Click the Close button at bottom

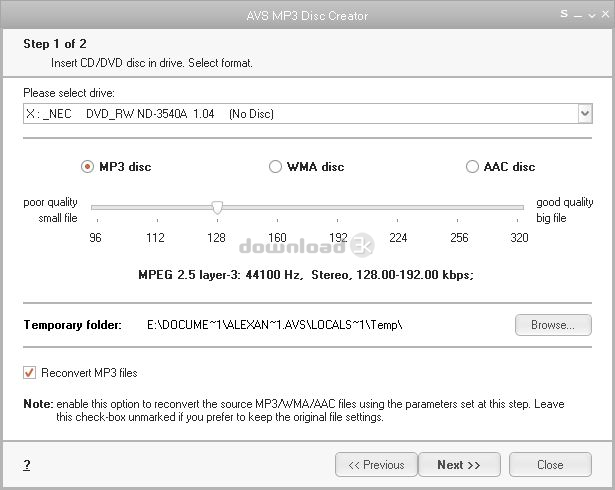click(550, 465)
